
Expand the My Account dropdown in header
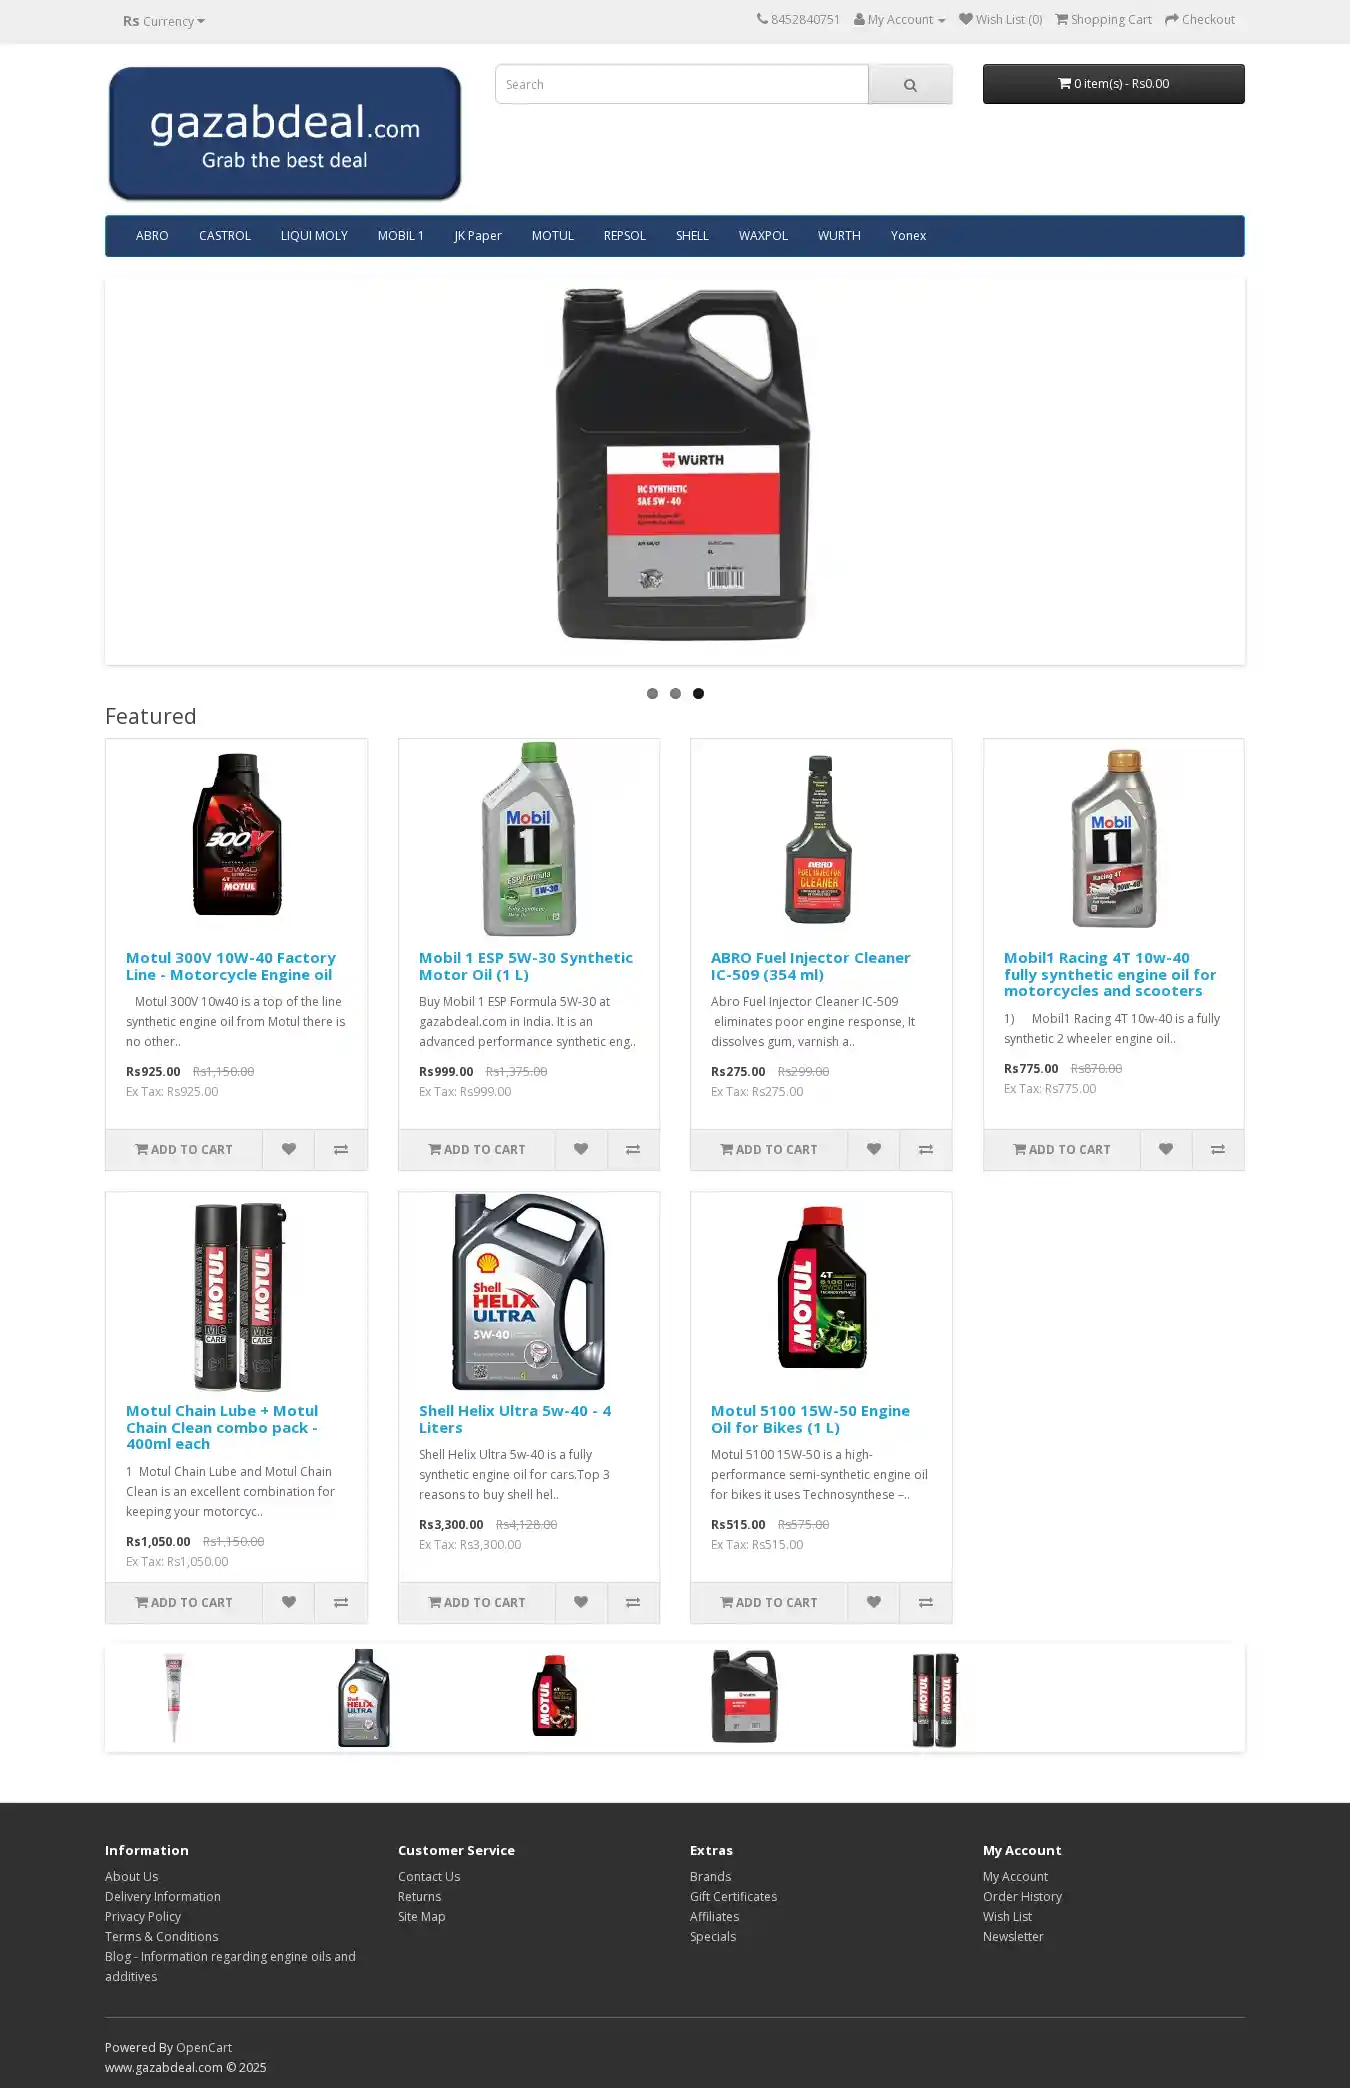tap(899, 20)
